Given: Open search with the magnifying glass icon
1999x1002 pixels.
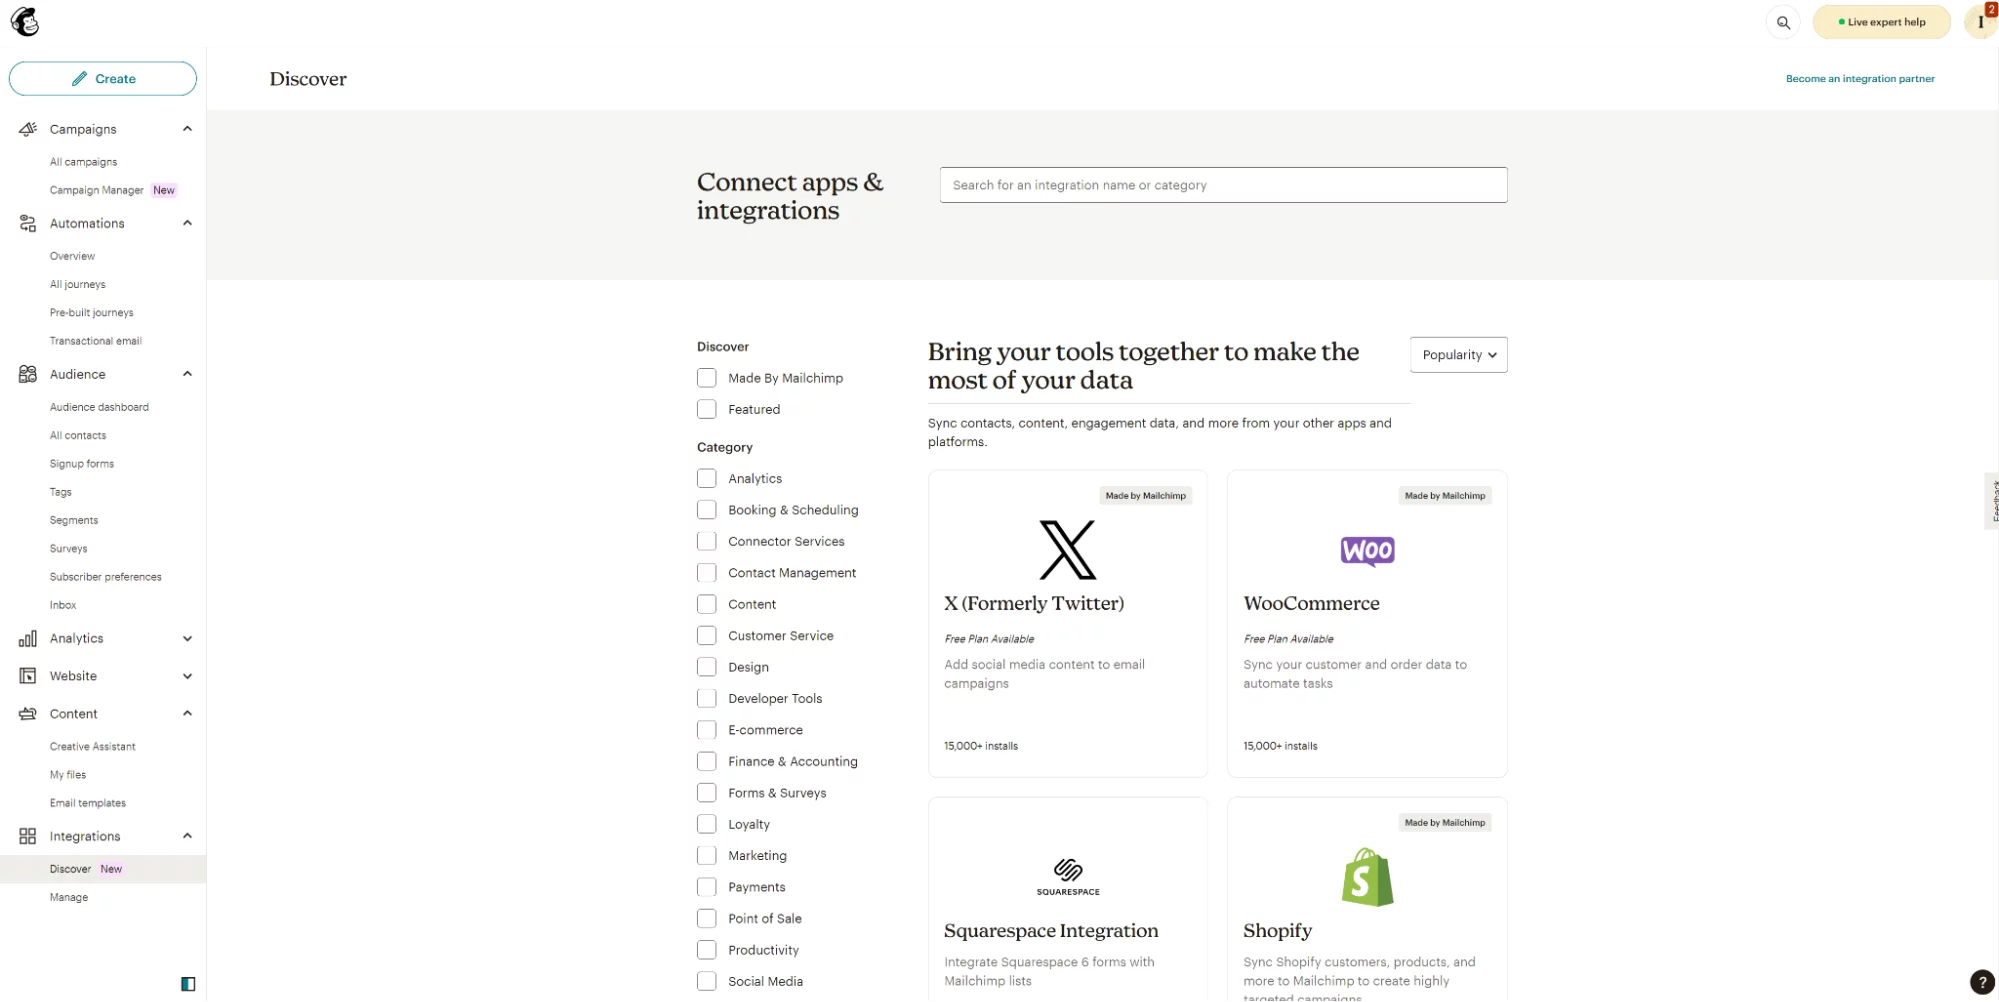Looking at the screenshot, I should coord(1783,22).
